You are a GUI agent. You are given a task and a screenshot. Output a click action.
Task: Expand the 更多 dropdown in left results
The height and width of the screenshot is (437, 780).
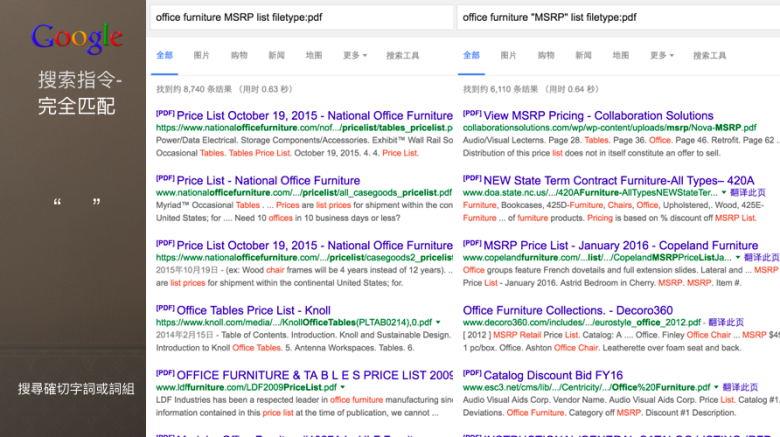[x=355, y=55]
